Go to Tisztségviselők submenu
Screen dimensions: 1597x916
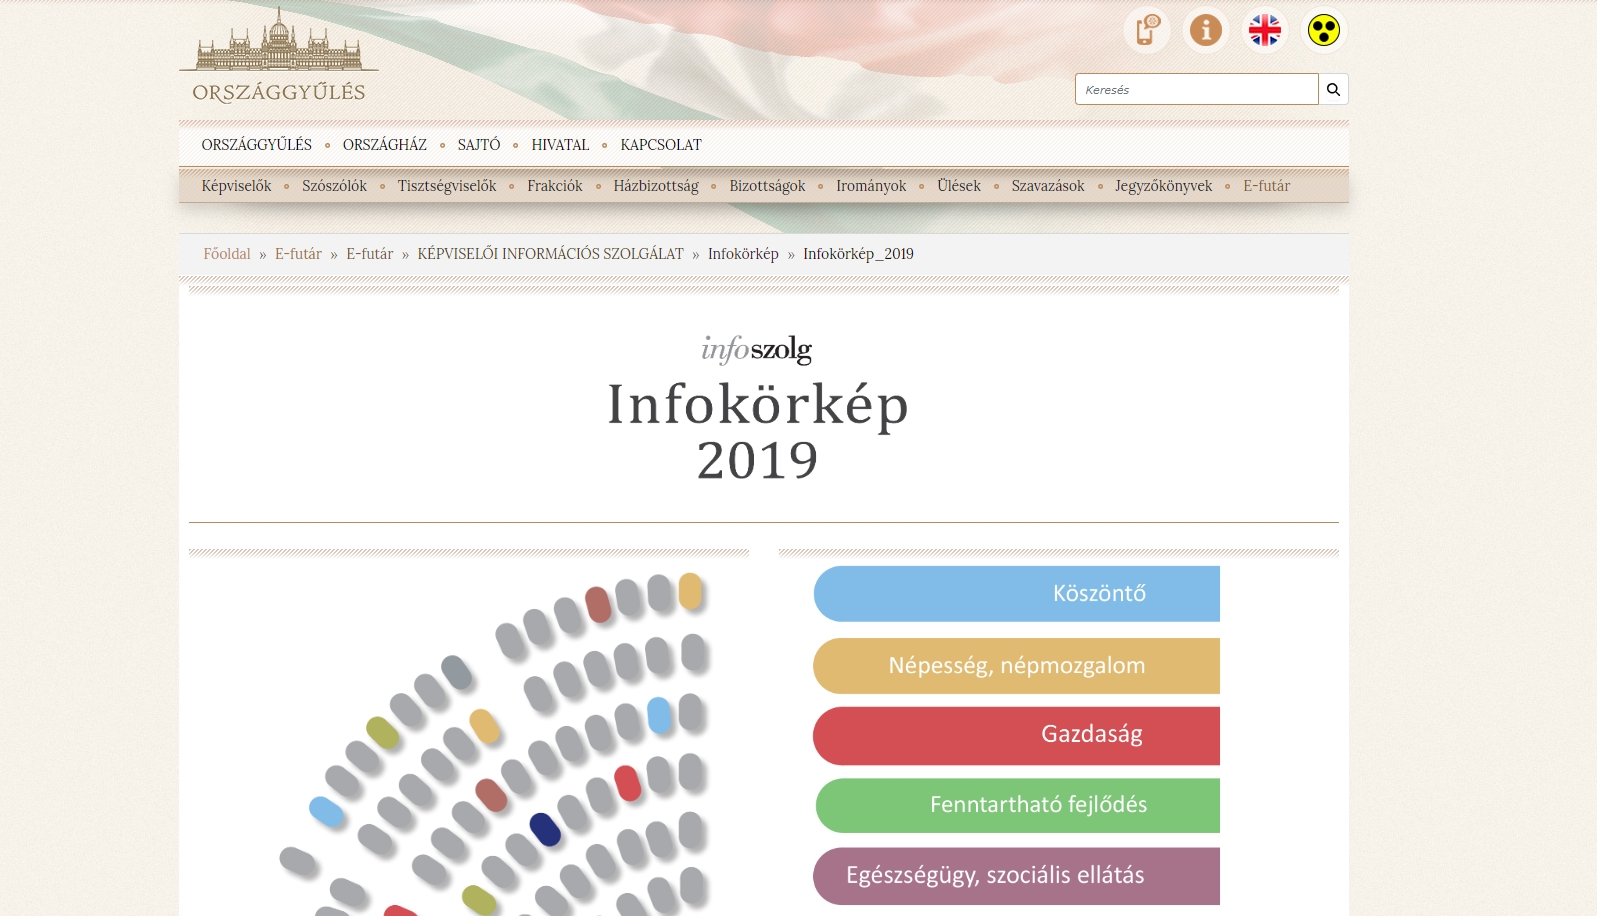point(447,186)
